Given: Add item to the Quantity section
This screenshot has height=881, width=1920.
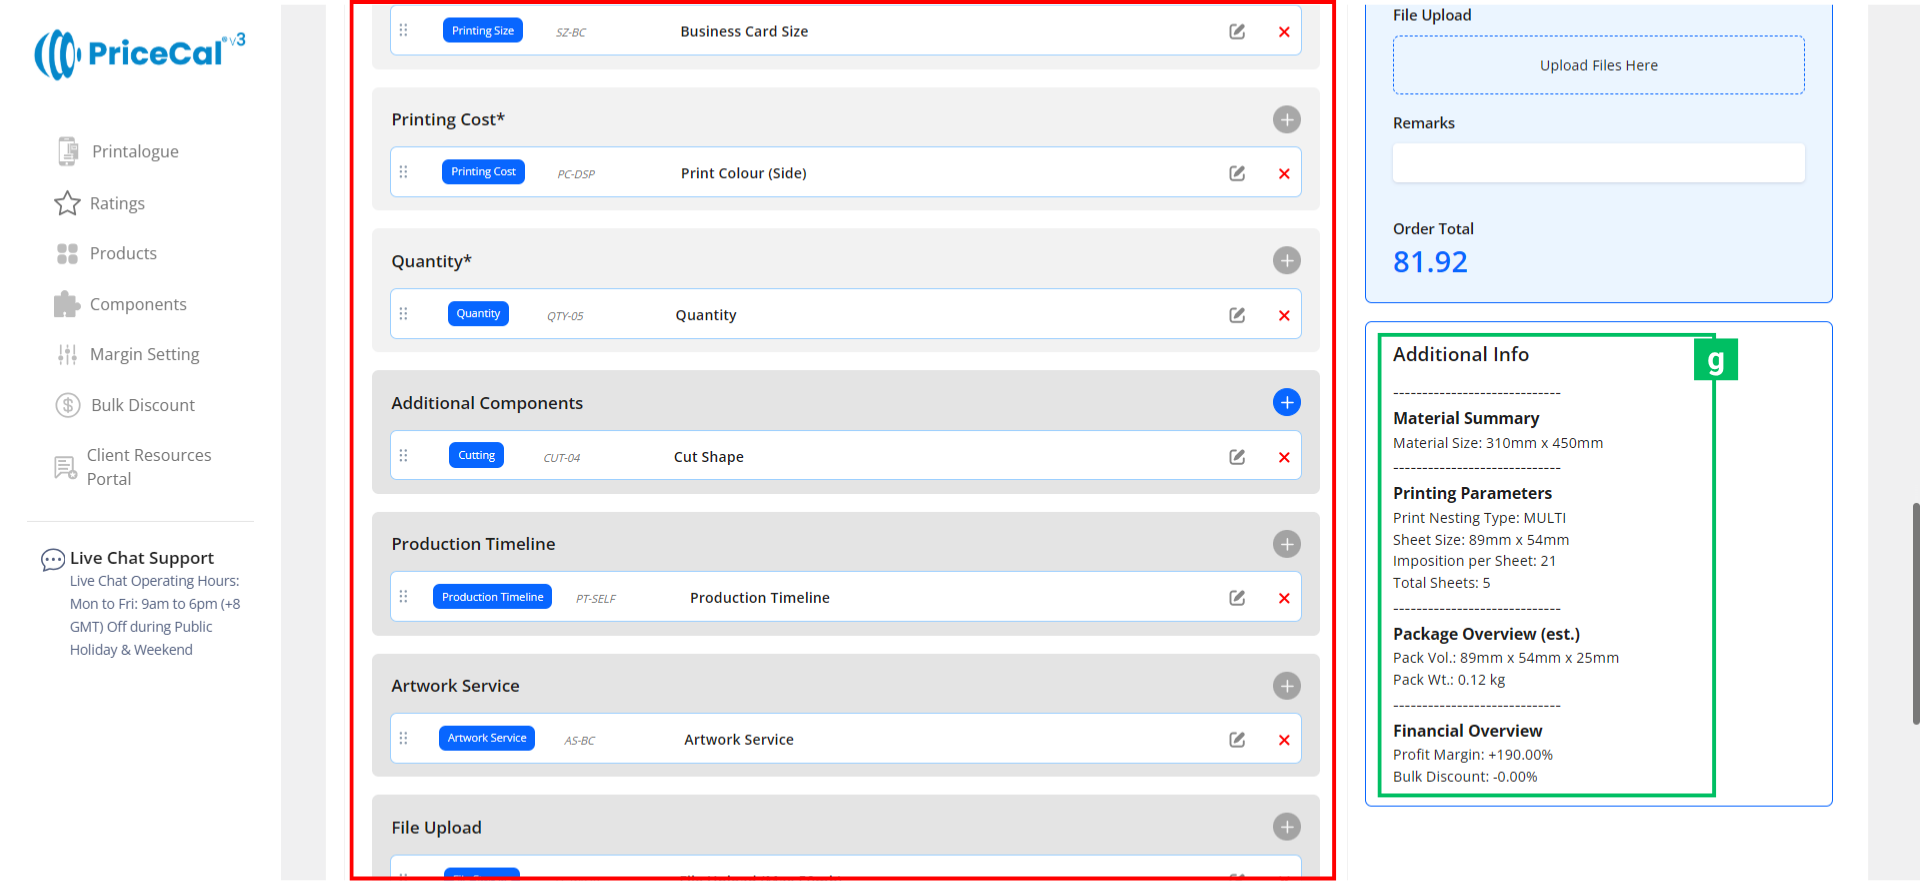Looking at the screenshot, I should 1286,261.
